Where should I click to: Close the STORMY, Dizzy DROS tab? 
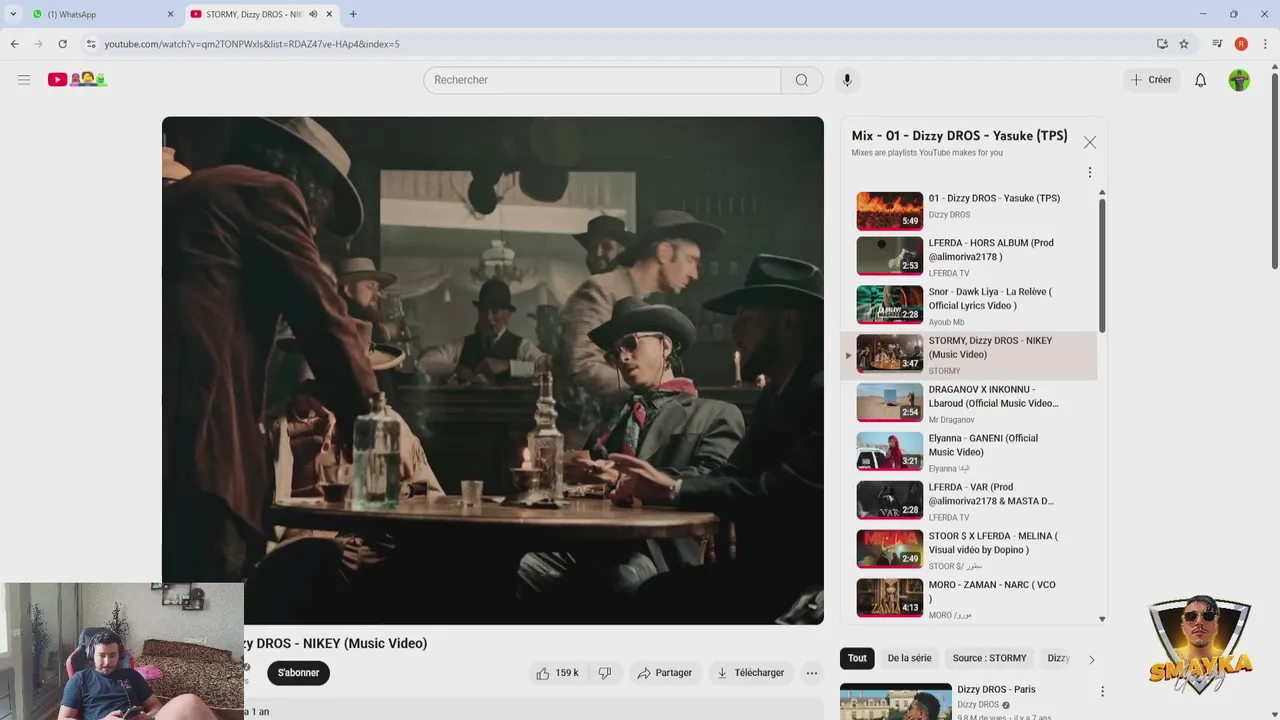(x=329, y=14)
